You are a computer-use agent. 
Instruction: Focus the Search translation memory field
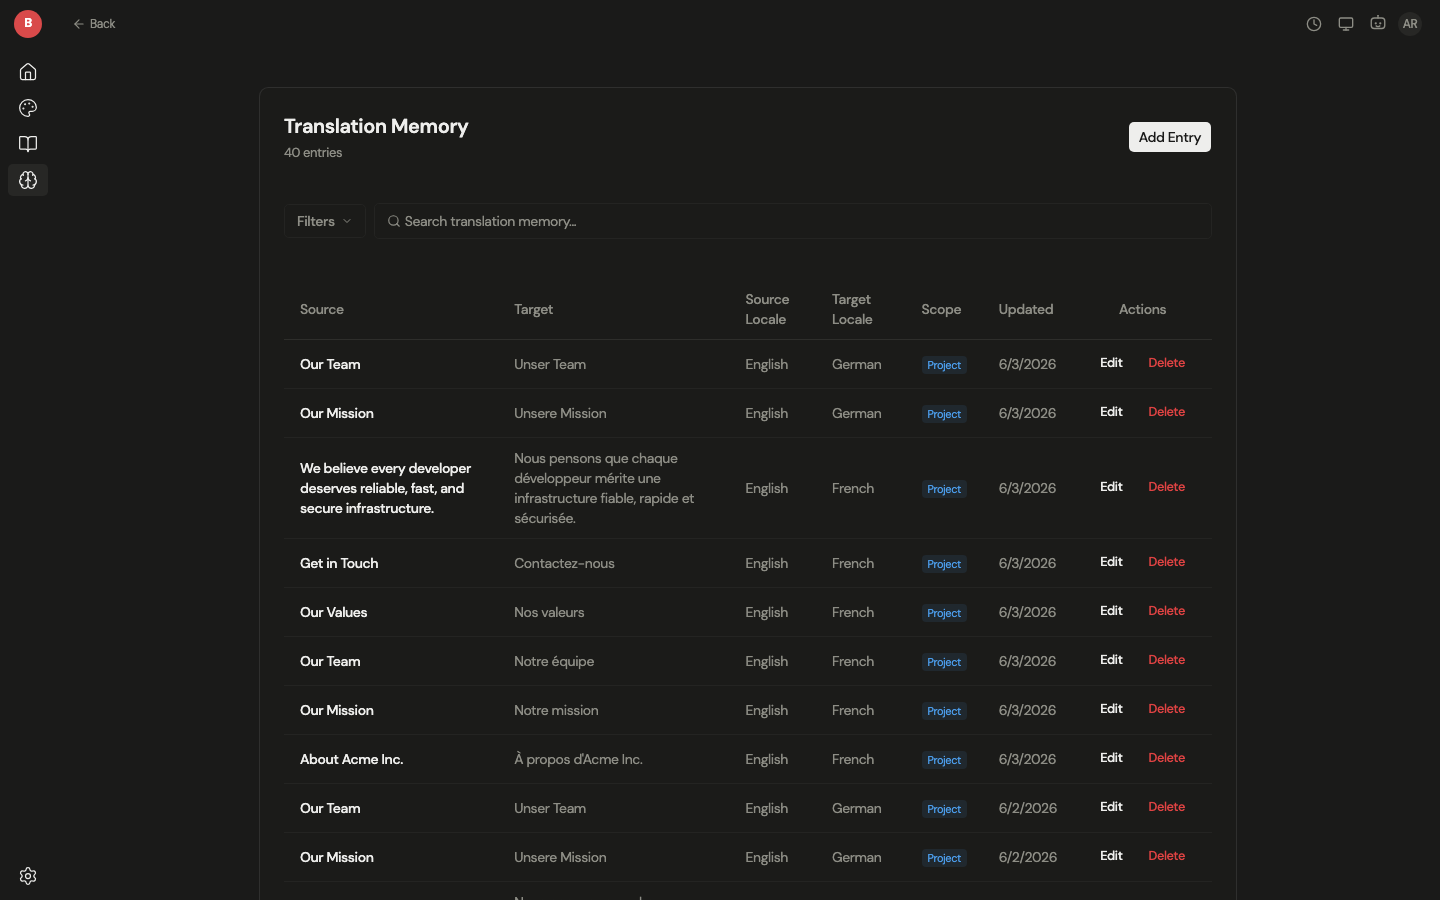tap(793, 221)
